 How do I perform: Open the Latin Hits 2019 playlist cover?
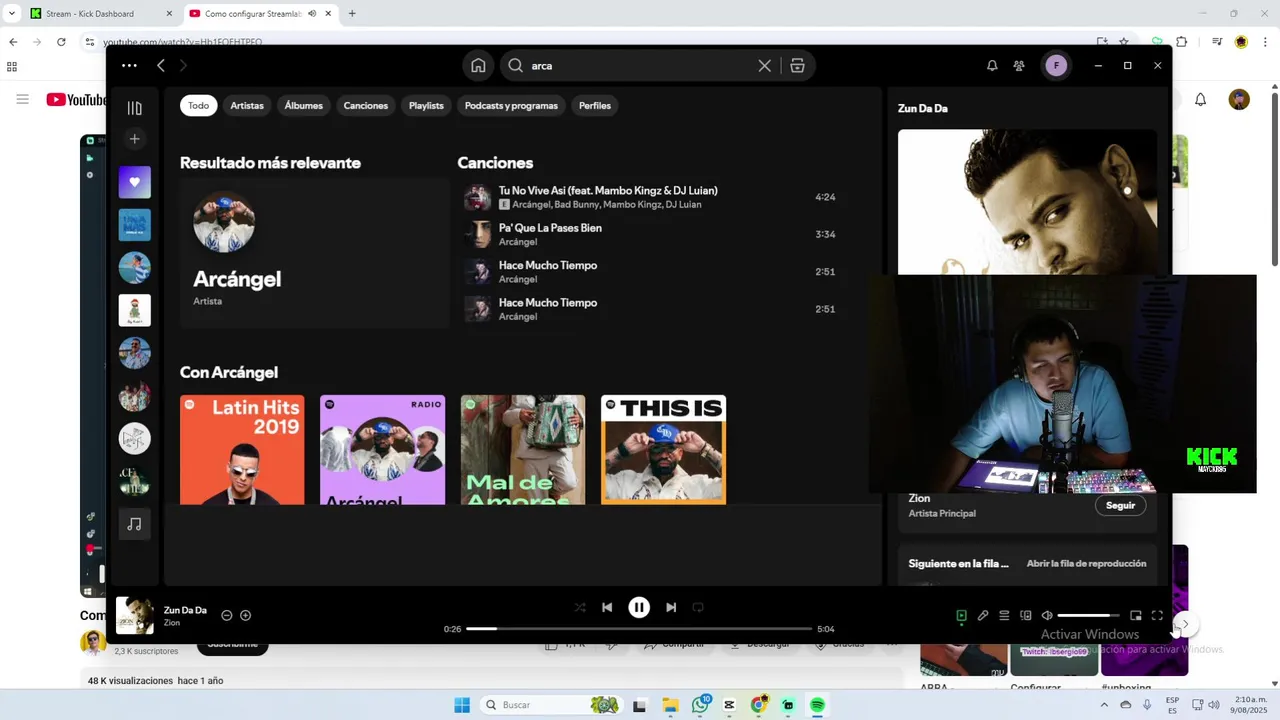click(242, 450)
